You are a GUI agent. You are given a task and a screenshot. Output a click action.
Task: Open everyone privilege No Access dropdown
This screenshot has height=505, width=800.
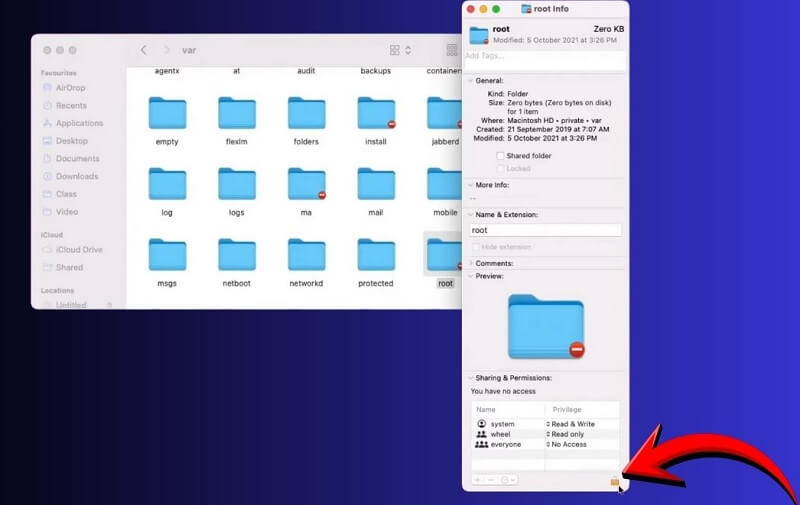point(566,444)
